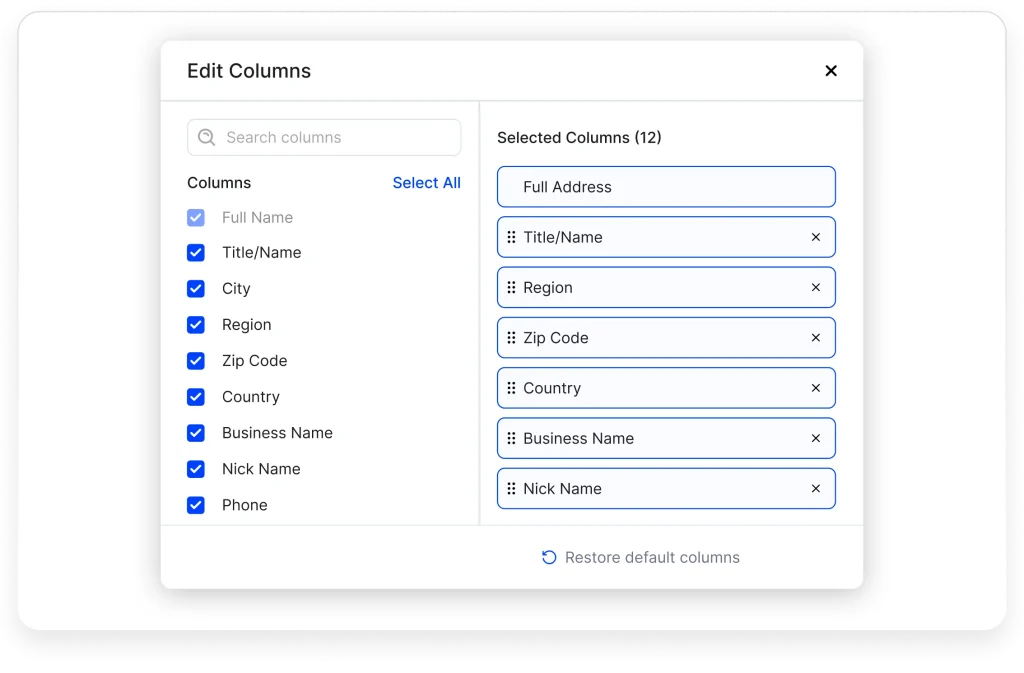This screenshot has width=1024, height=673.
Task: Uncheck the Zip Code checkbox
Action: [196, 361]
